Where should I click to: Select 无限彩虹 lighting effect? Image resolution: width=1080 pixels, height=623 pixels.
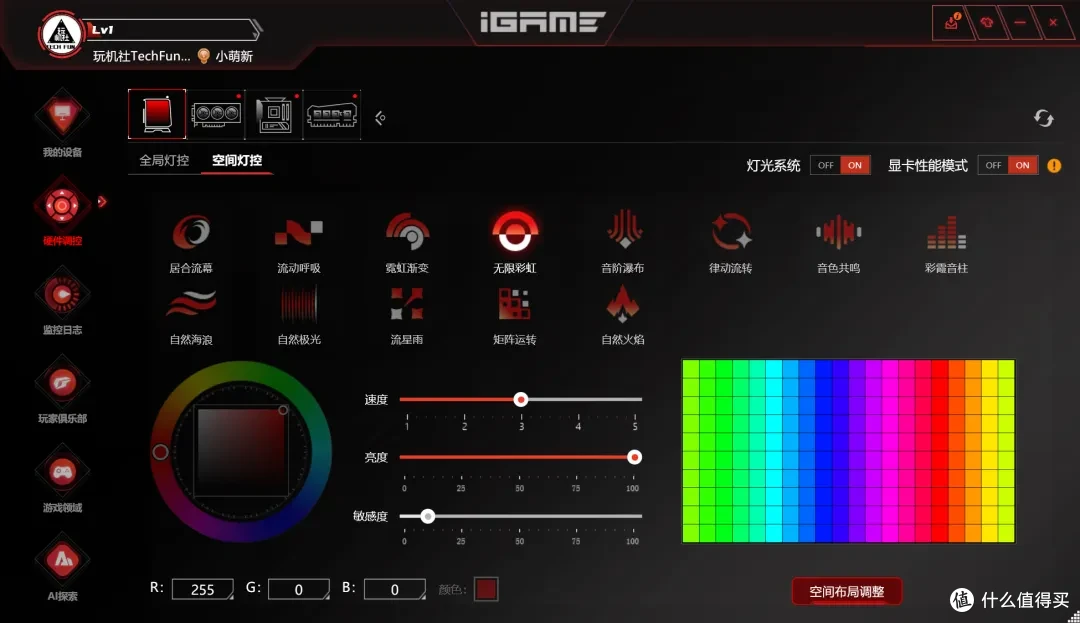515,243
